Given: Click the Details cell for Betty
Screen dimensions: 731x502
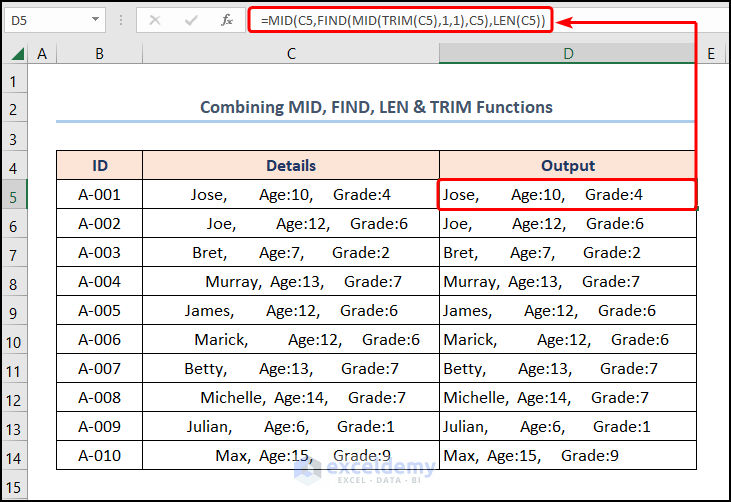Looking at the screenshot, I should point(291,368).
